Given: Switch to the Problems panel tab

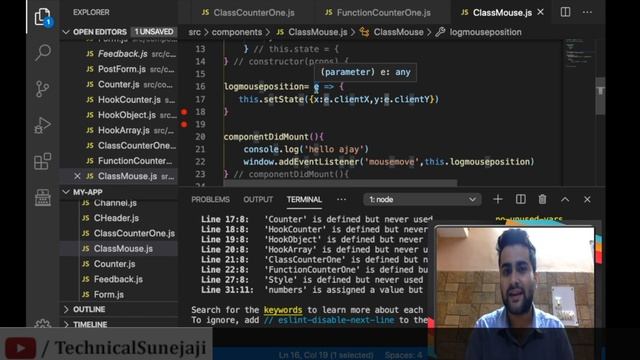Looking at the screenshot, I should (210, 200).
